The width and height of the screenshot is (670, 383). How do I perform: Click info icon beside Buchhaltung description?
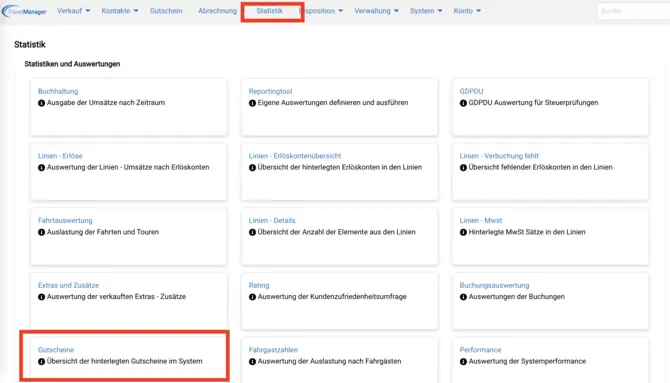(x=41, y=103)
